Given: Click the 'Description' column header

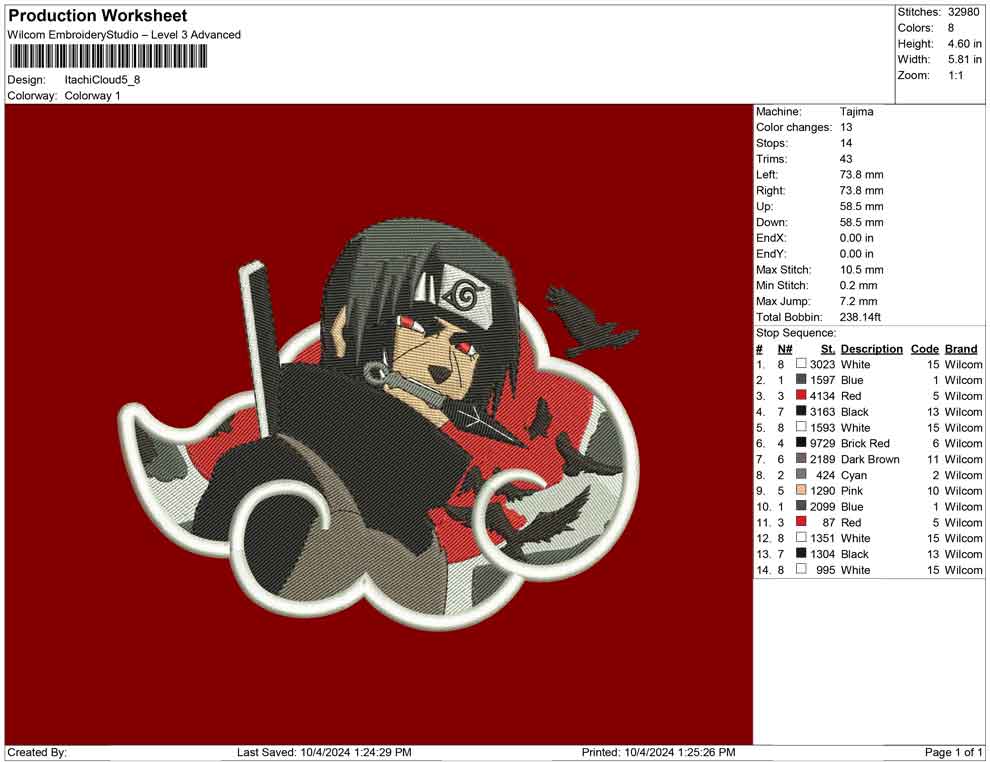Looking at the screenshot, I should pyautogui.click(x=871, y=348).
